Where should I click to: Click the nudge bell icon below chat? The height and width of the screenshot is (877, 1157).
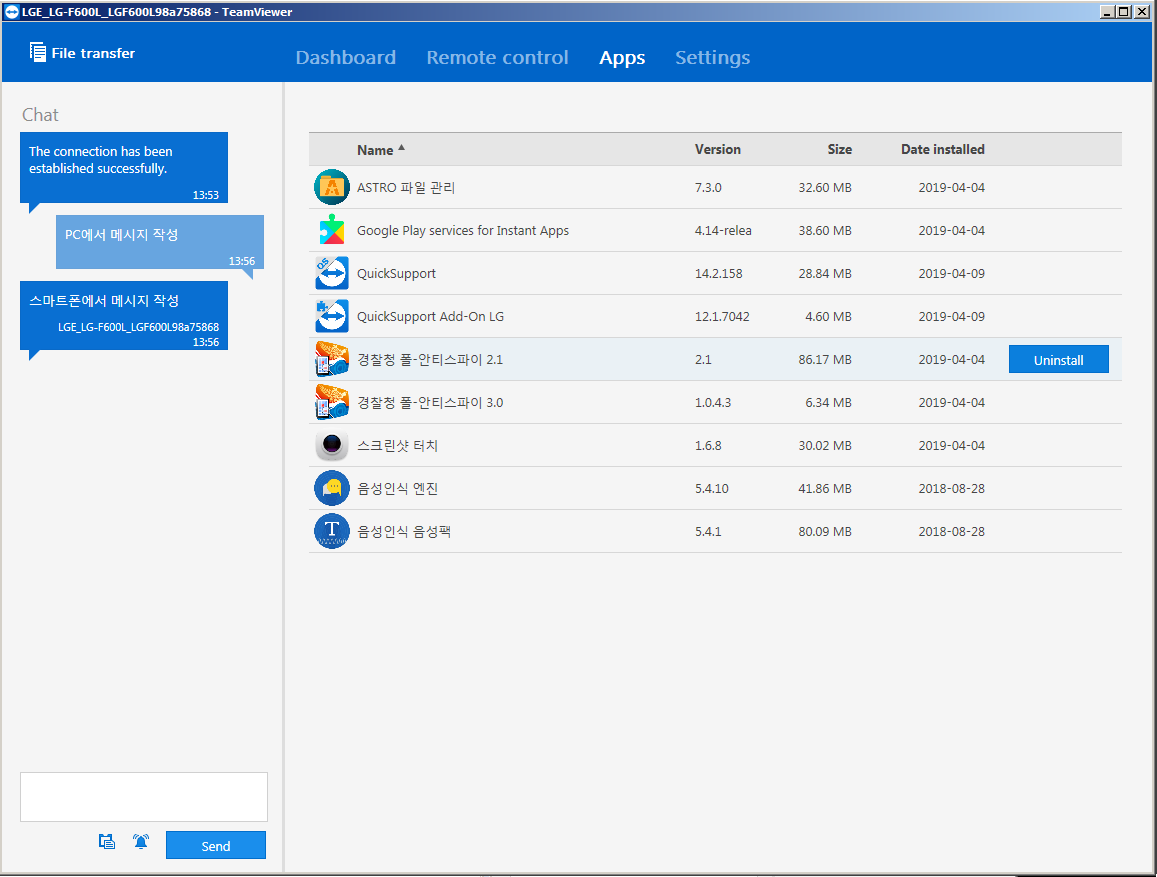coord(141,841)
